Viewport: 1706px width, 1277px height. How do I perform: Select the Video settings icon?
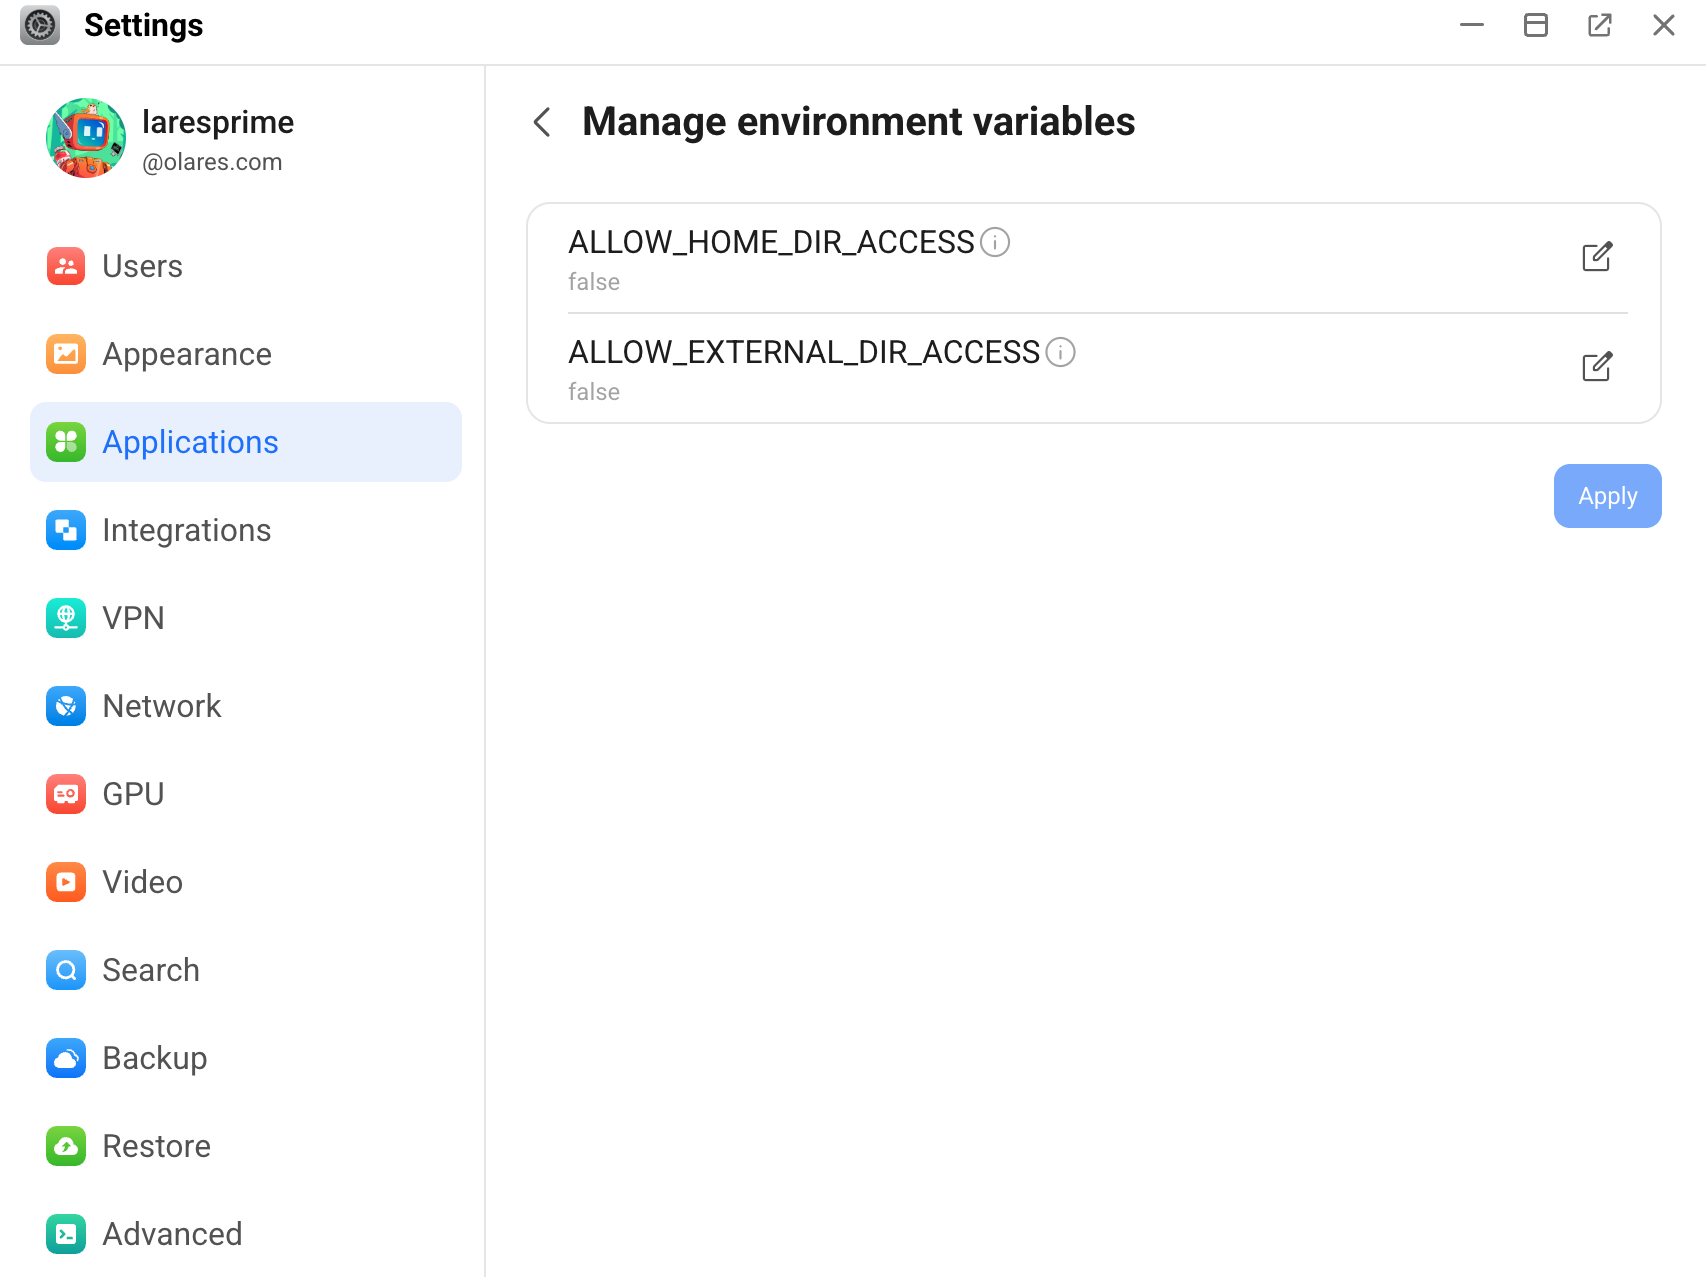click(65, 882)
